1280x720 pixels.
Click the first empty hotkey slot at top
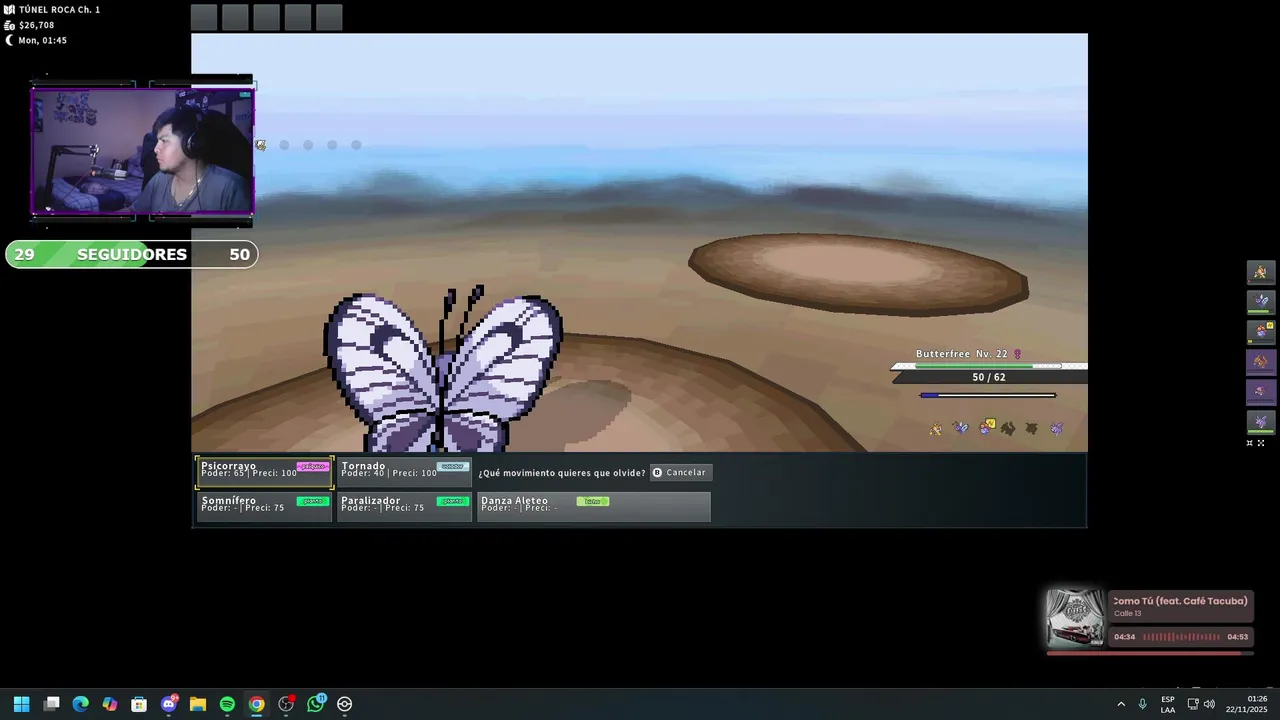coord(204,17)
